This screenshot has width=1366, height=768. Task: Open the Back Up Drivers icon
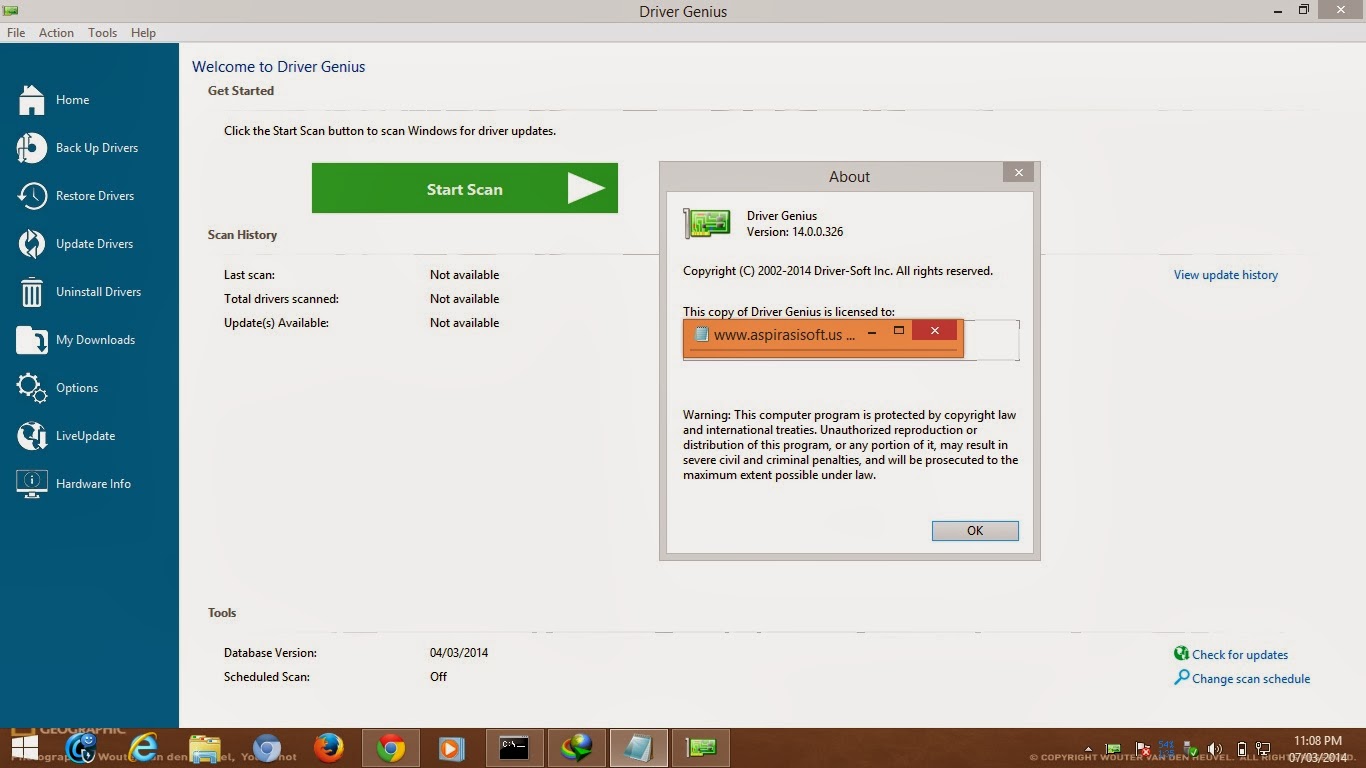tap(32, 148)
